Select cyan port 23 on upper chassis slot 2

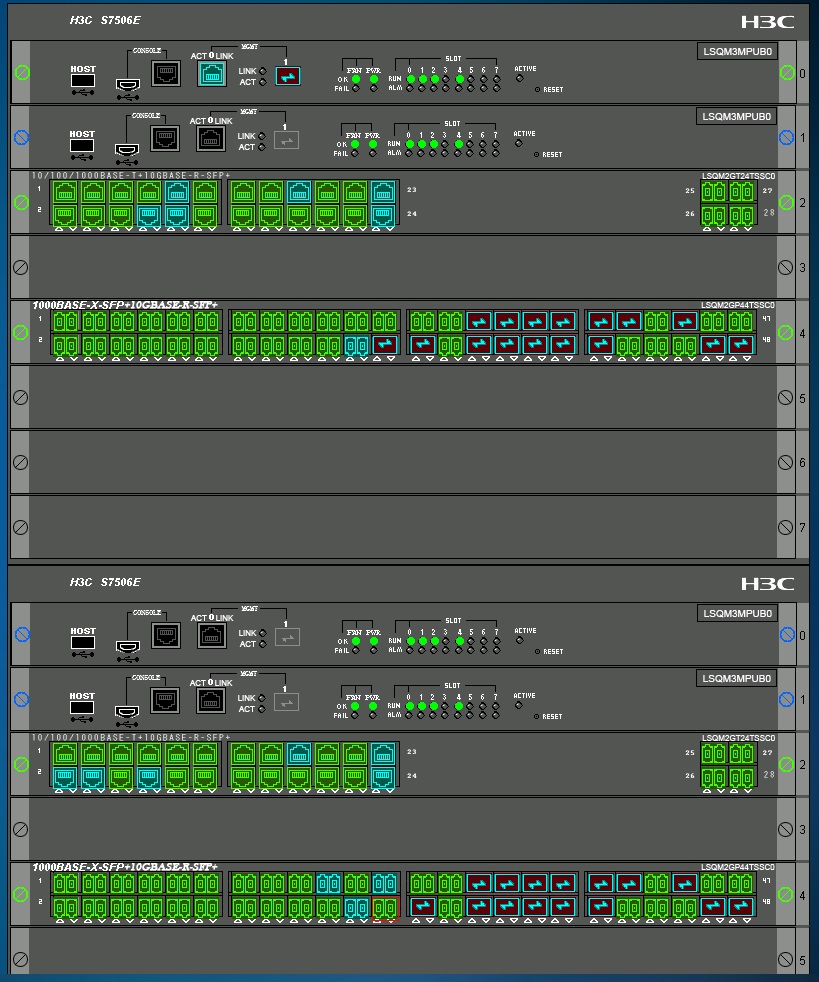[383, 192]
